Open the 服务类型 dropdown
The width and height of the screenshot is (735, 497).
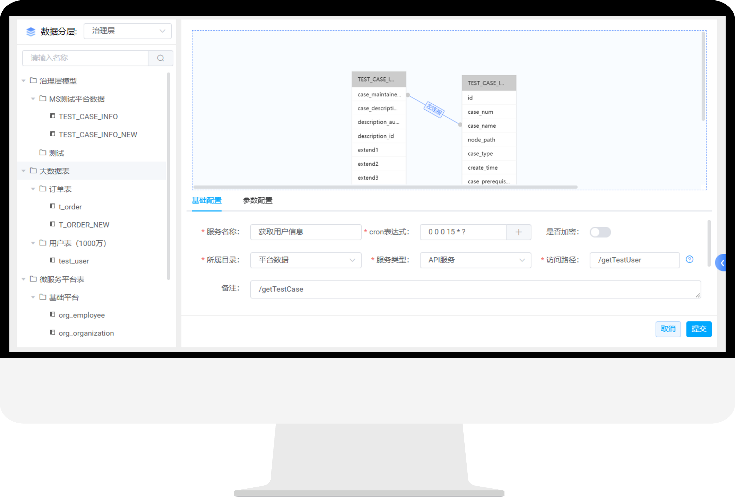[475, 260]
